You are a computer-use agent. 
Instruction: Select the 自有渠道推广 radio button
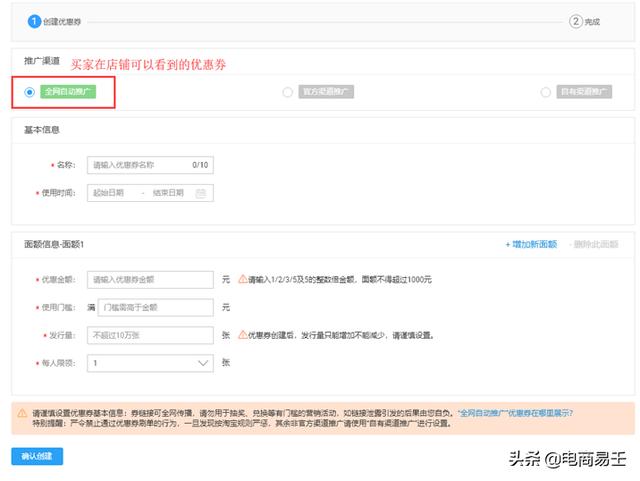(x=546, y=92)
